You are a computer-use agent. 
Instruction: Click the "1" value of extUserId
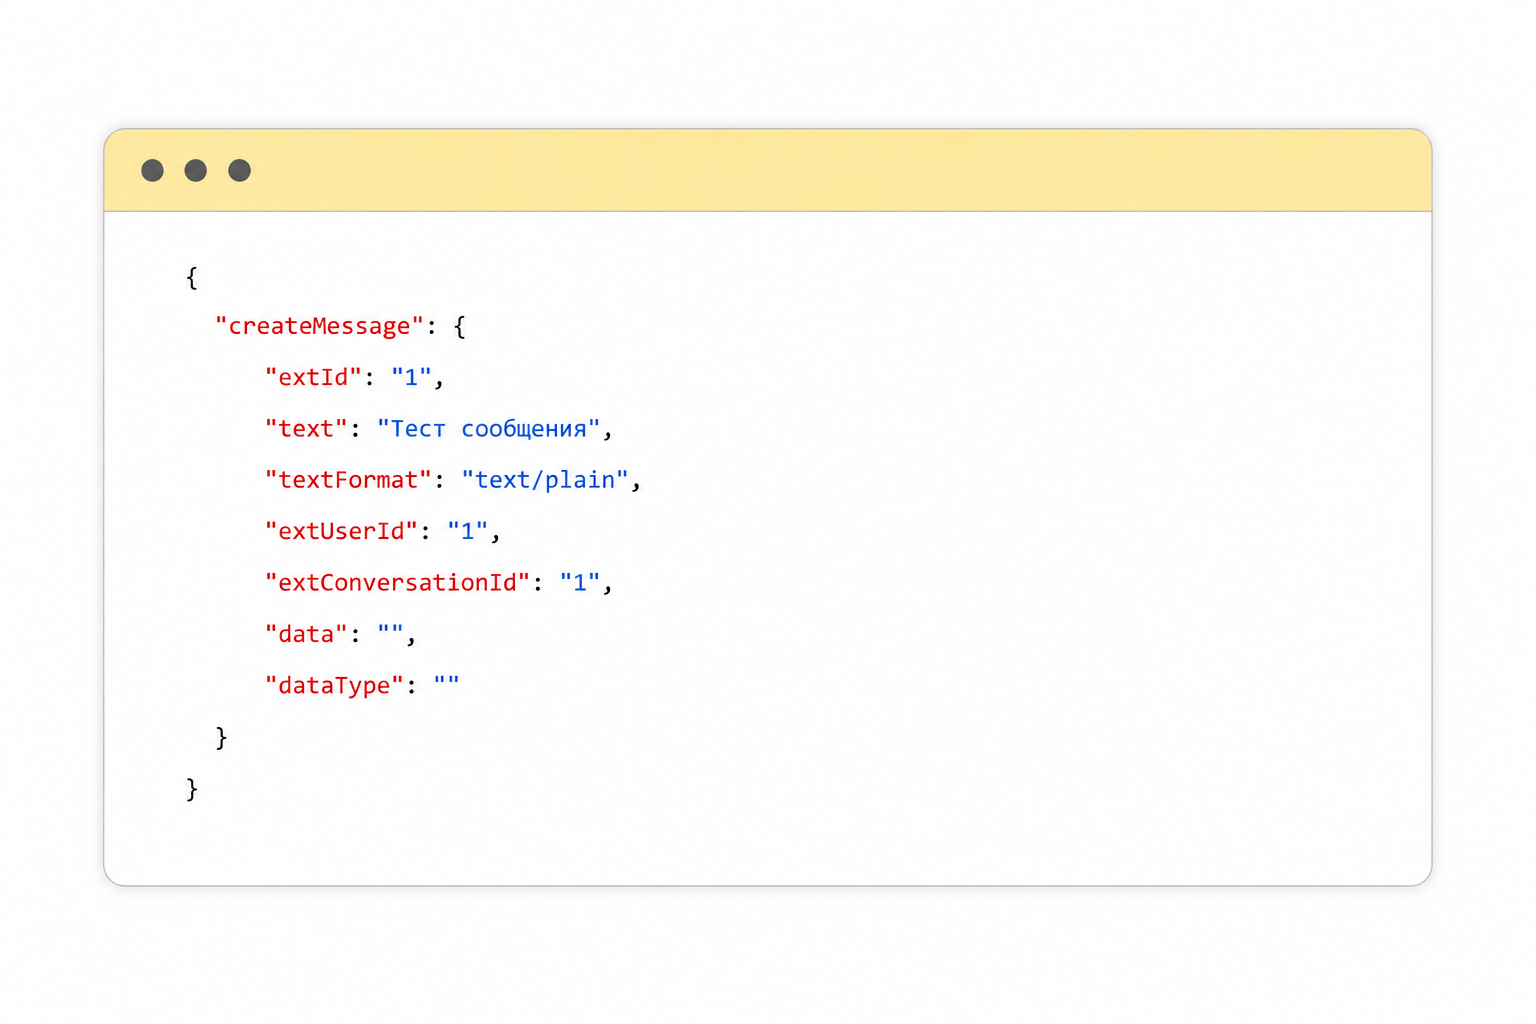pyautogui.click(x=467, y=531)
